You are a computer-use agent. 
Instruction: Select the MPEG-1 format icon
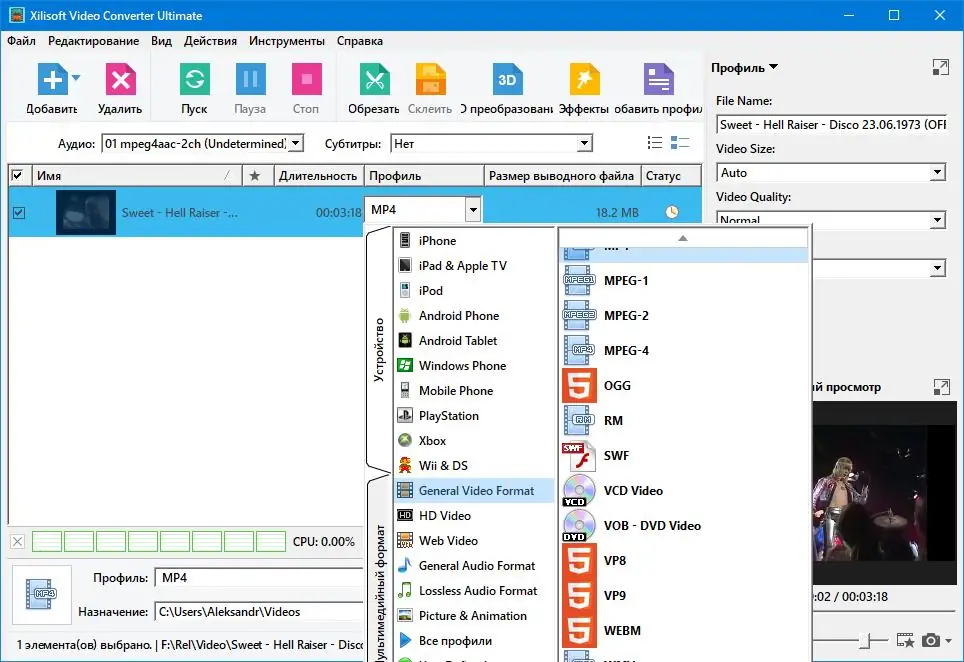point(579,280)
